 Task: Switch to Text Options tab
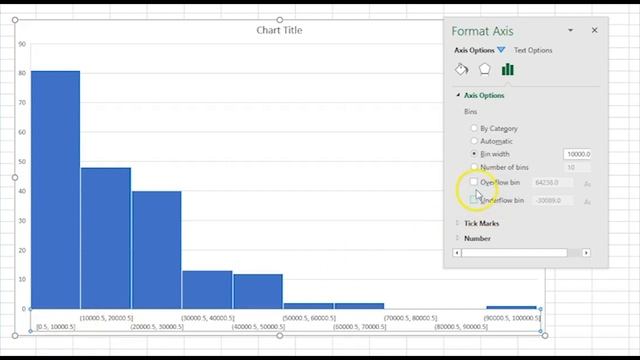point(533,50)
